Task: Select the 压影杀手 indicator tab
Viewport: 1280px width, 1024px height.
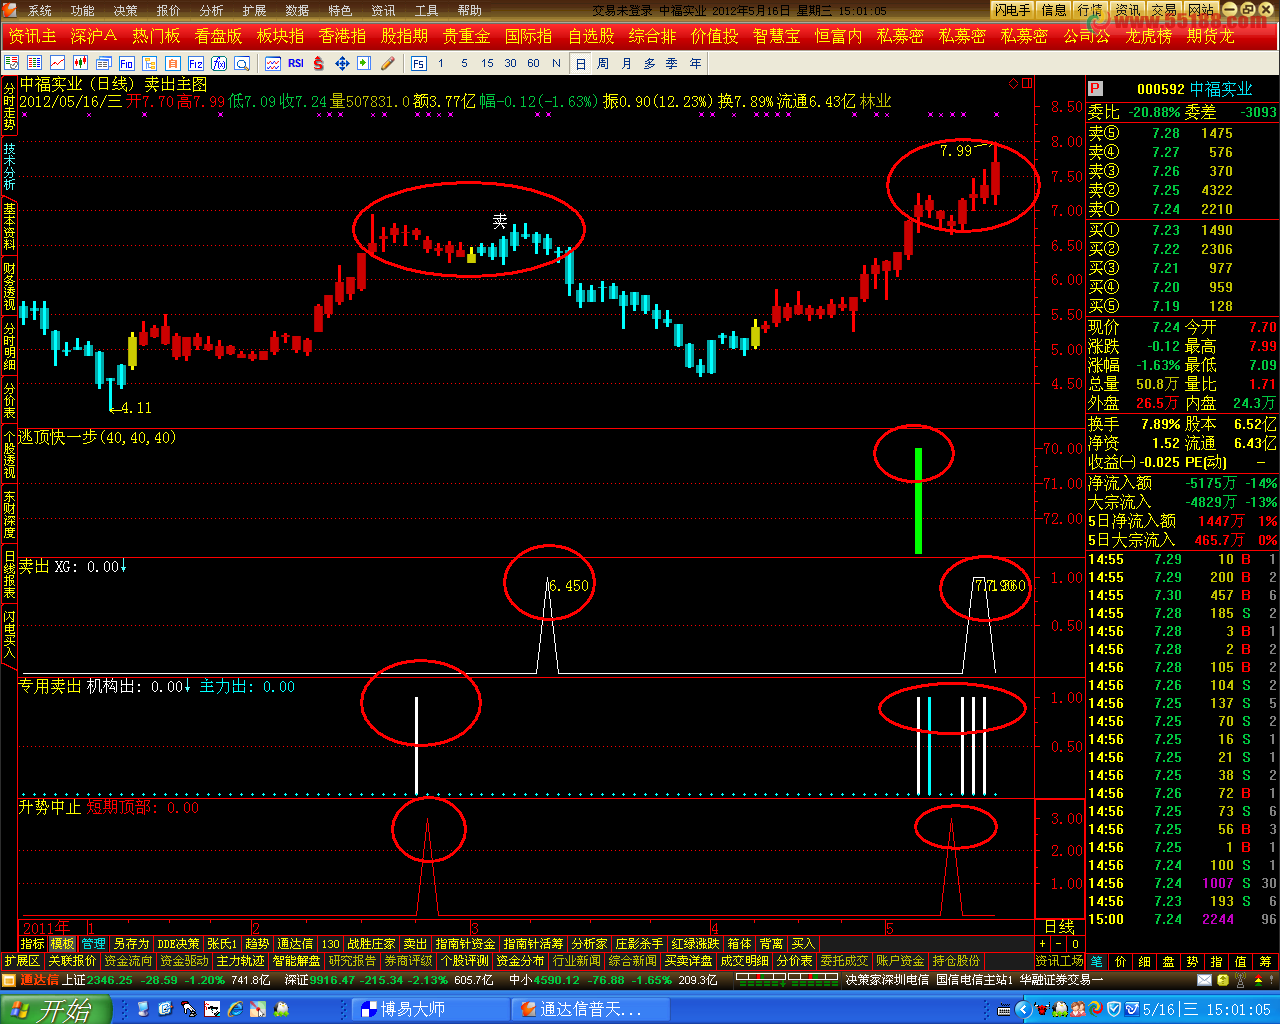Action: pyautogui.click(x=639, y=943)
